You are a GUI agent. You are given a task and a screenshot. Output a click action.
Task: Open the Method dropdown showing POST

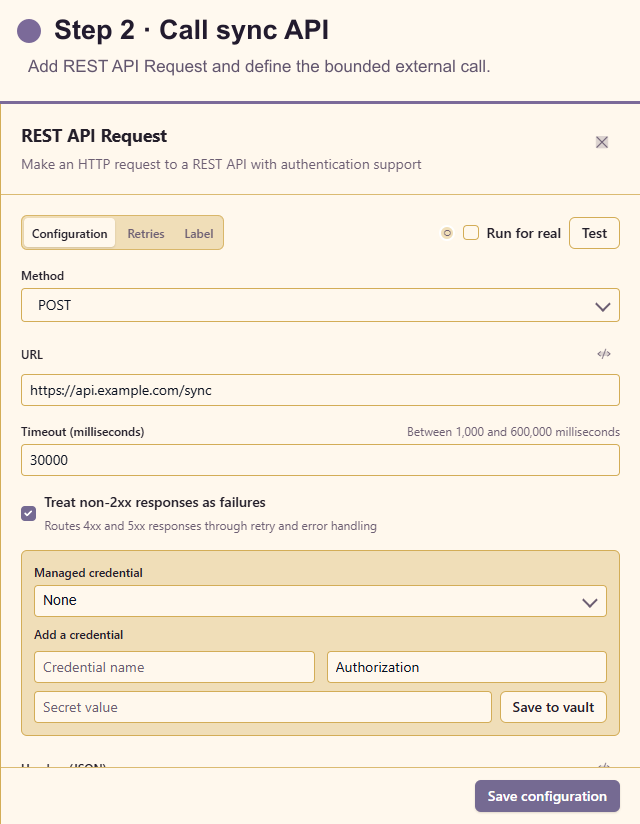tap(320, 305)
